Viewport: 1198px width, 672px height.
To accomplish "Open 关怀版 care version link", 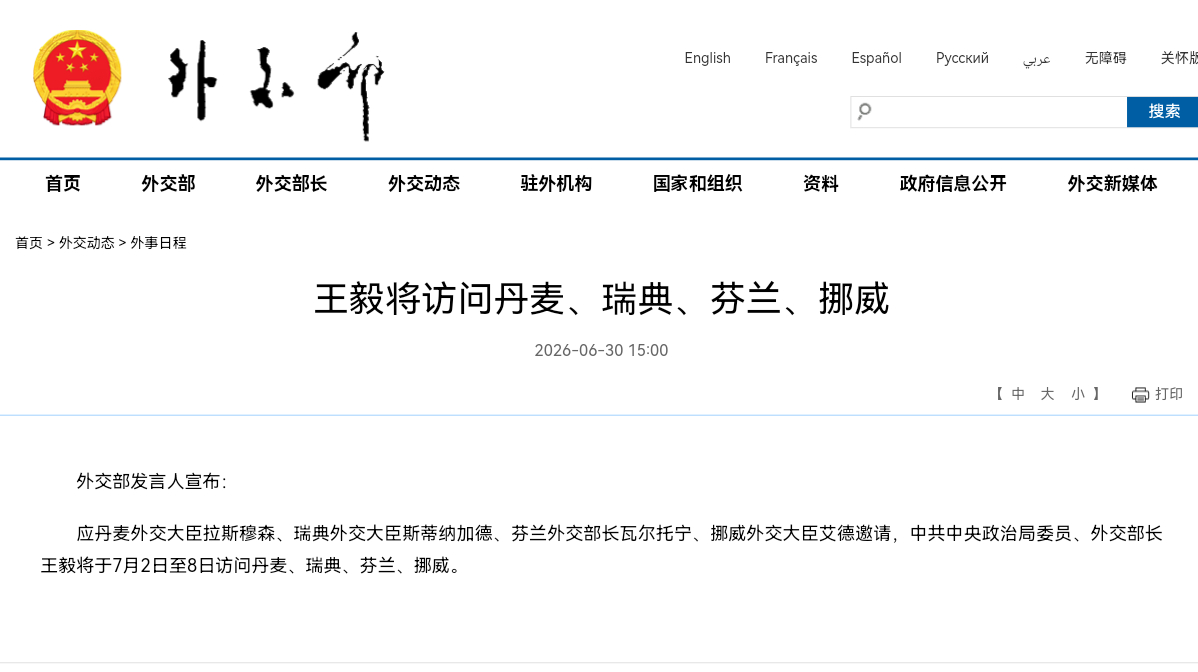I will [1179, 58].
